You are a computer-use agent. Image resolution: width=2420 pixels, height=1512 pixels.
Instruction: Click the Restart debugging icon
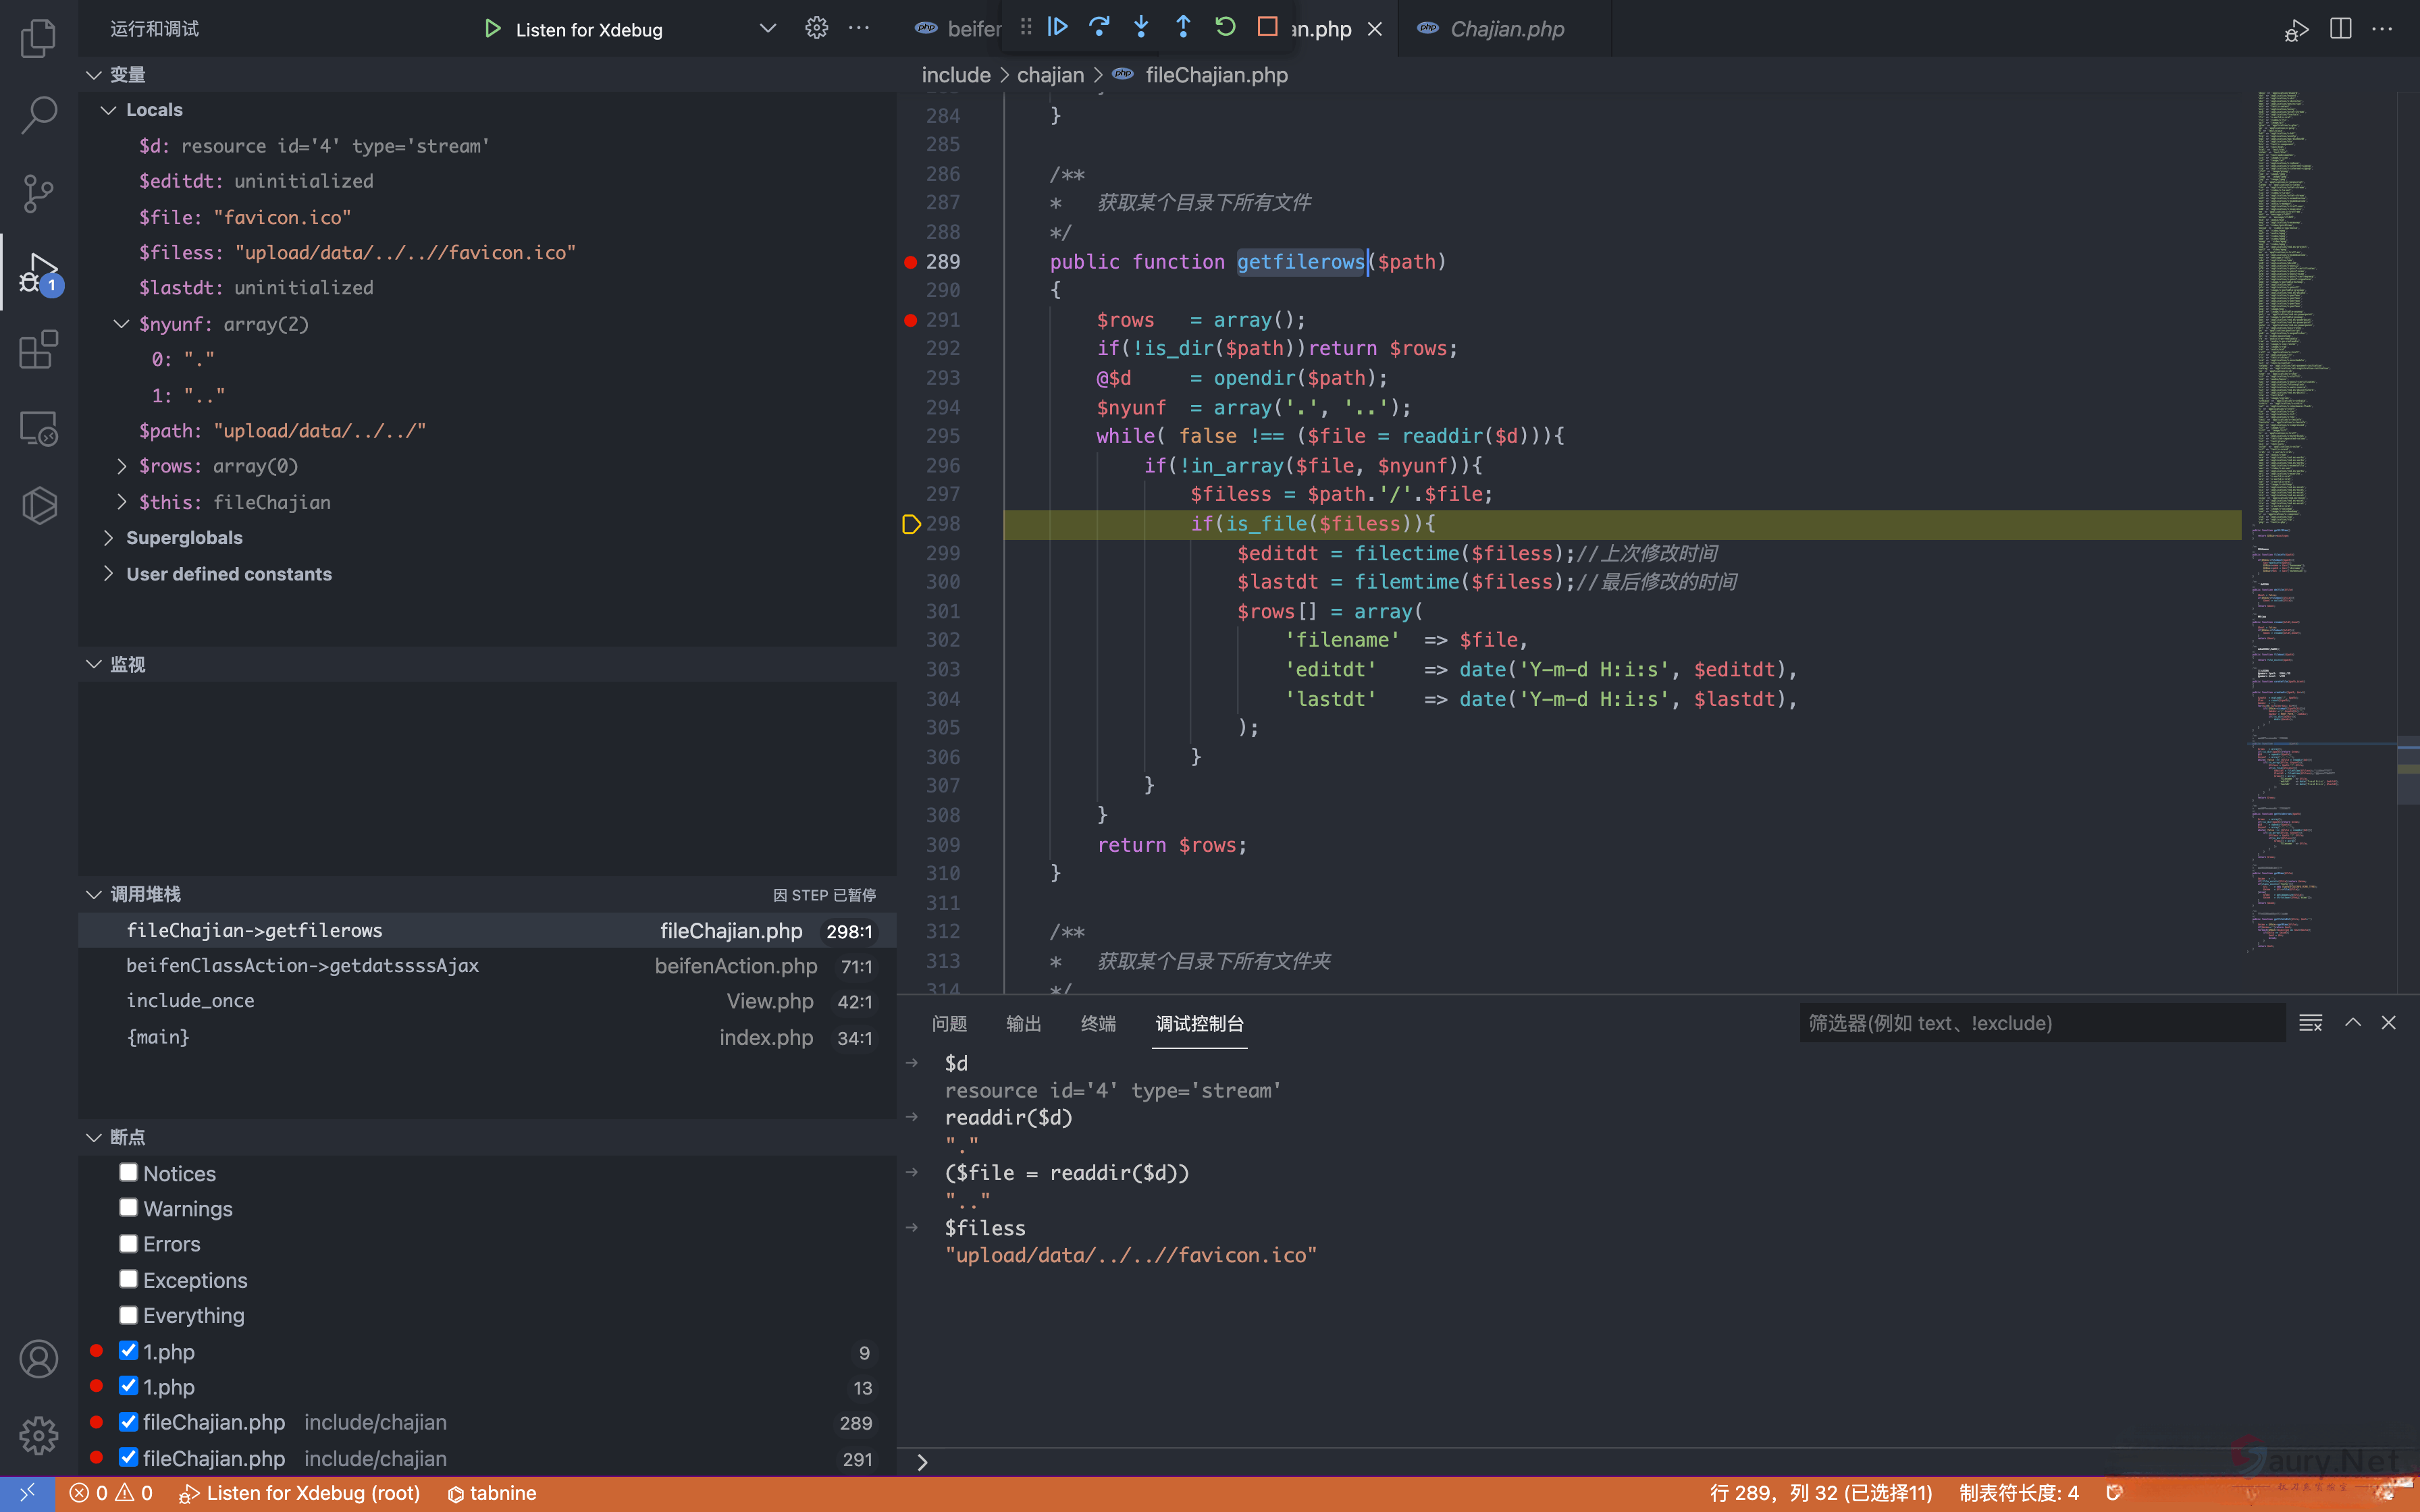(x=1225, y=27)
